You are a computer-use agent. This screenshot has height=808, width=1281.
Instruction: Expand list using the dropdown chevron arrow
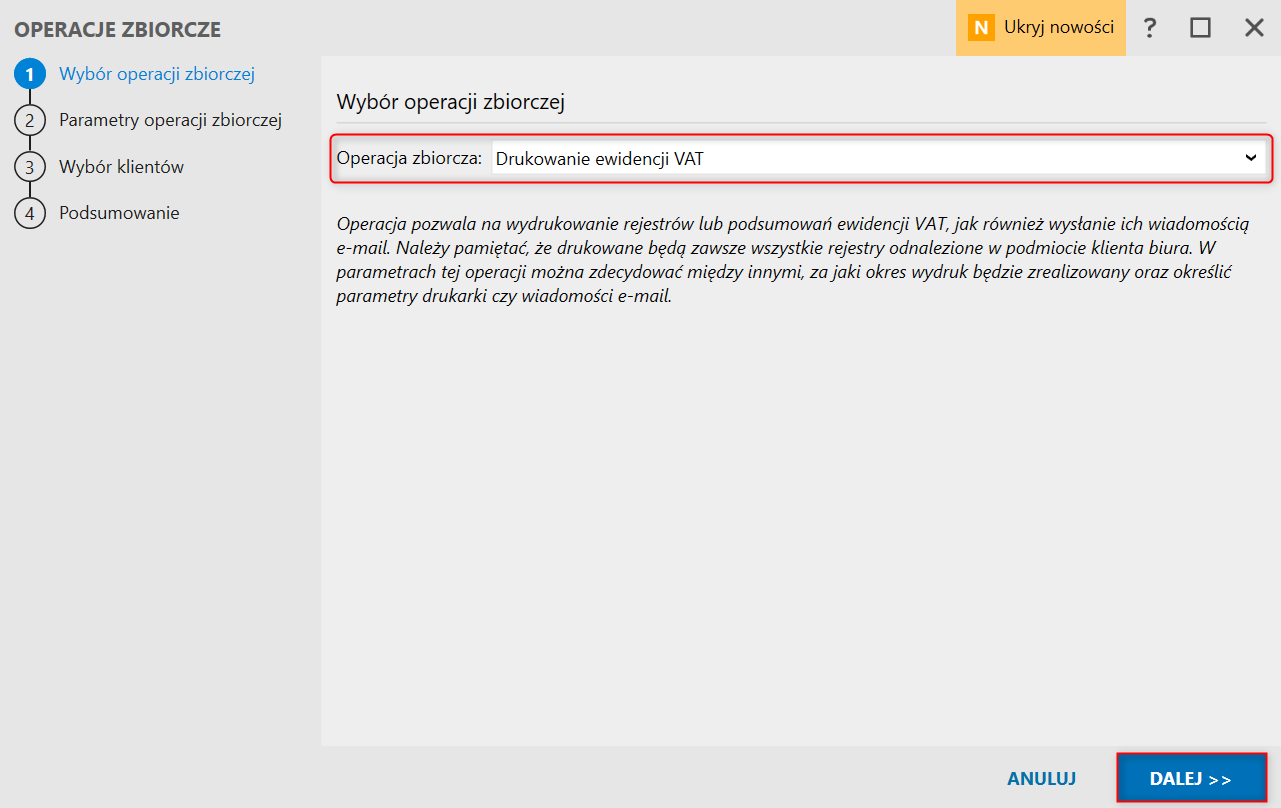(1250, 158)
